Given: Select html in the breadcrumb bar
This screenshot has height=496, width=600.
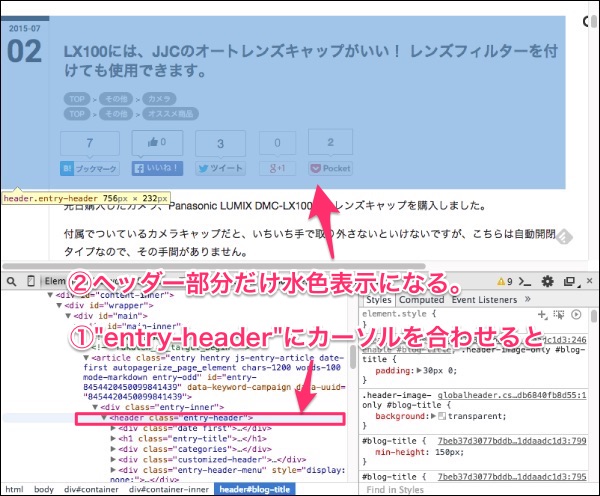Looking at the screenshot, I should 14,489.
